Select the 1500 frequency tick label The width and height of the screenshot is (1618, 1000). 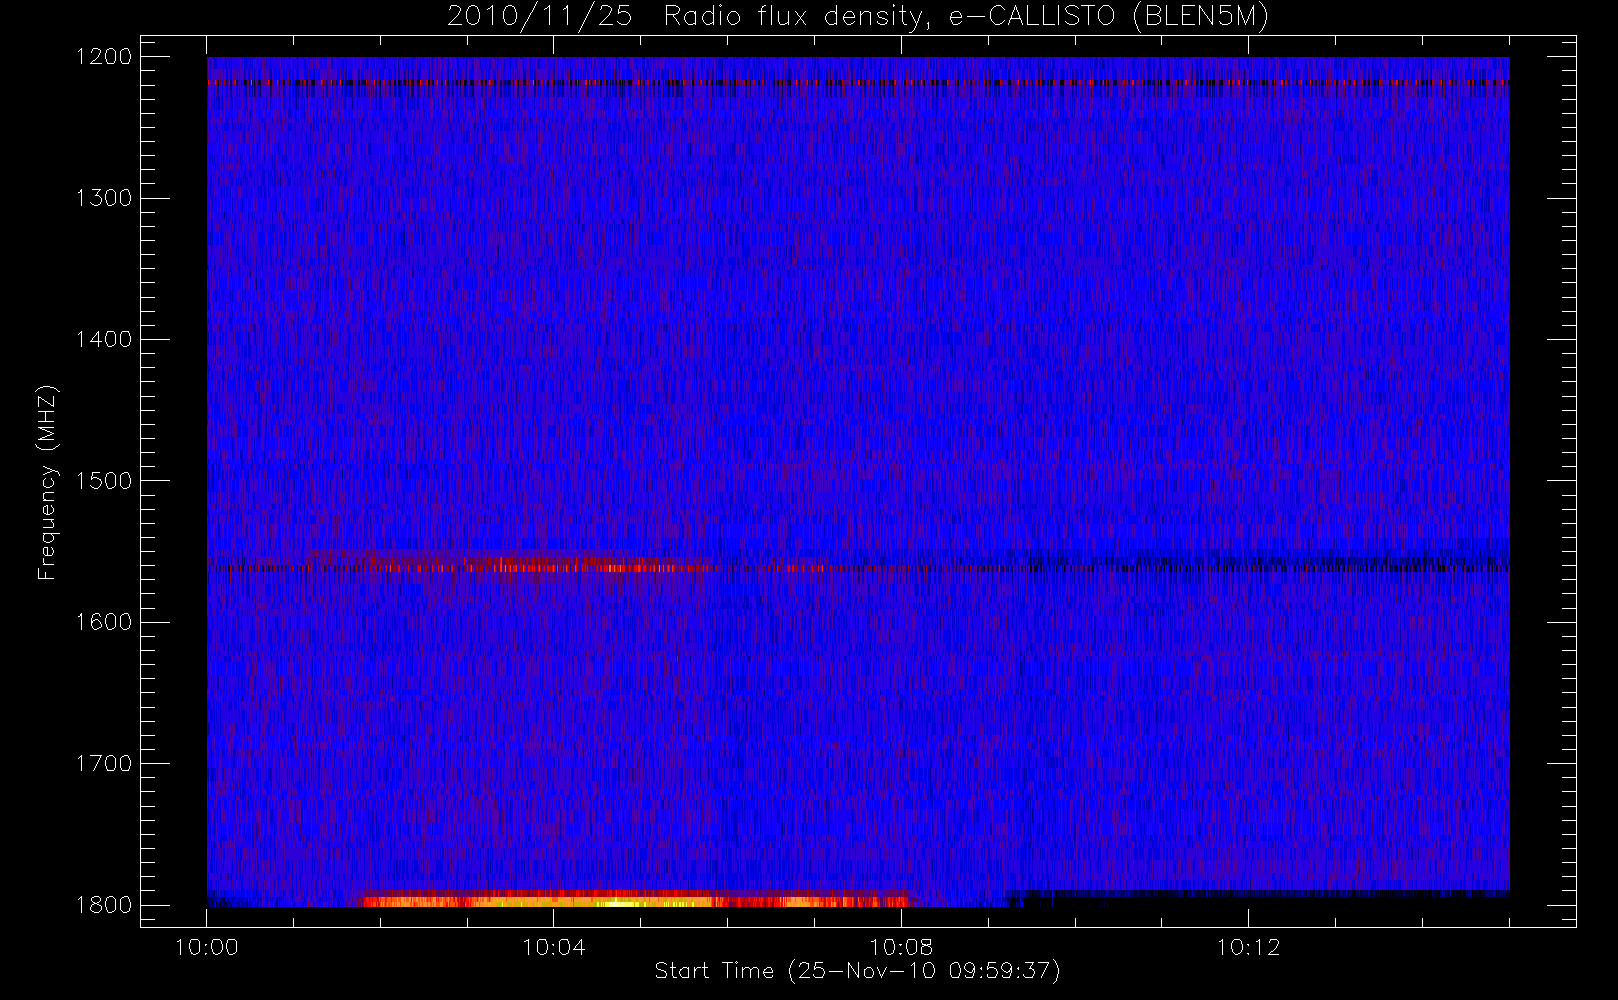pos(104,480)
